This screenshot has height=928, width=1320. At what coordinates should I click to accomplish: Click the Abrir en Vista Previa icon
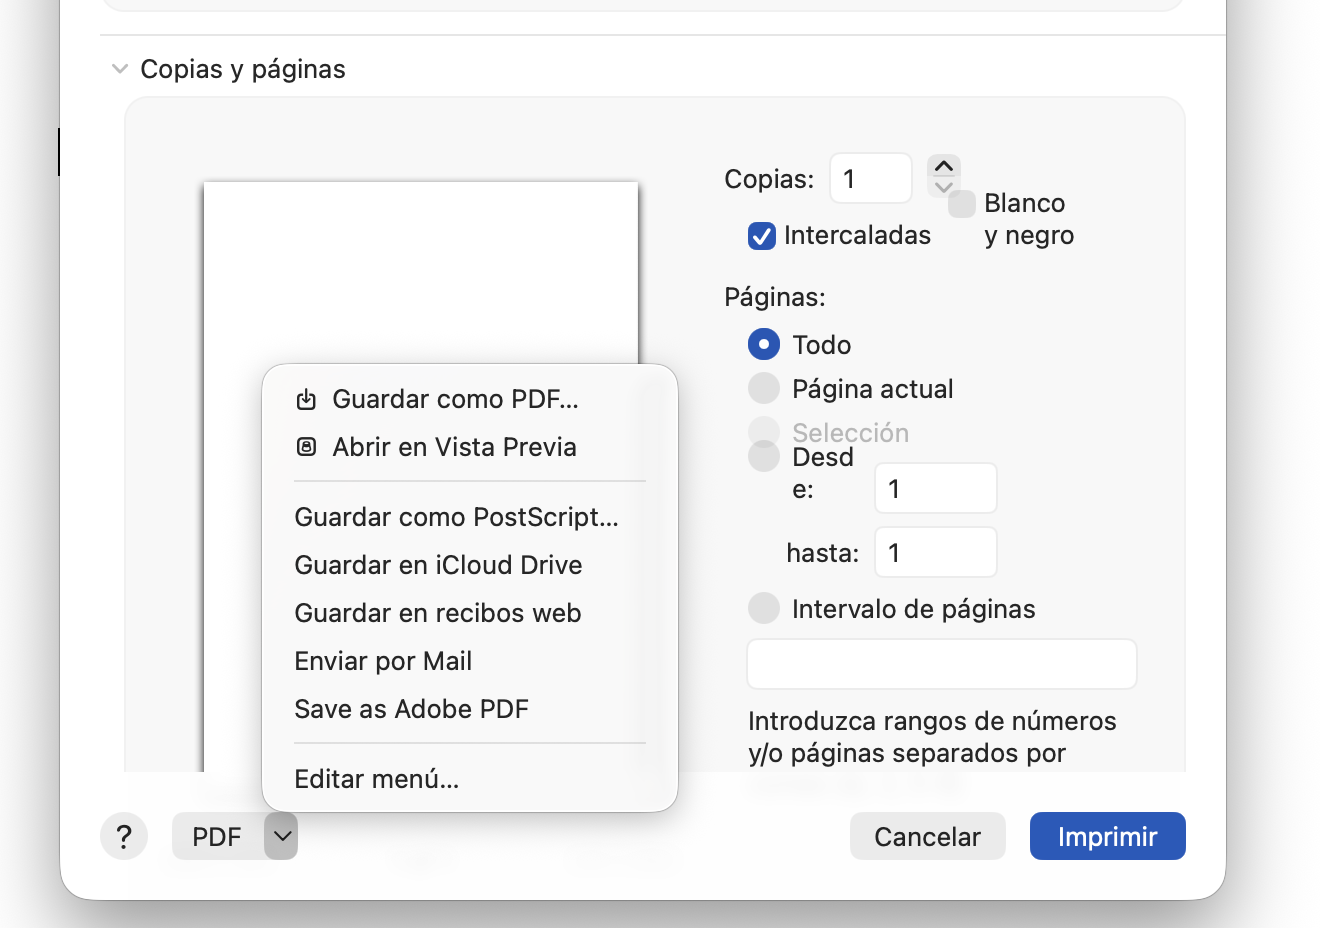(306, 447)
